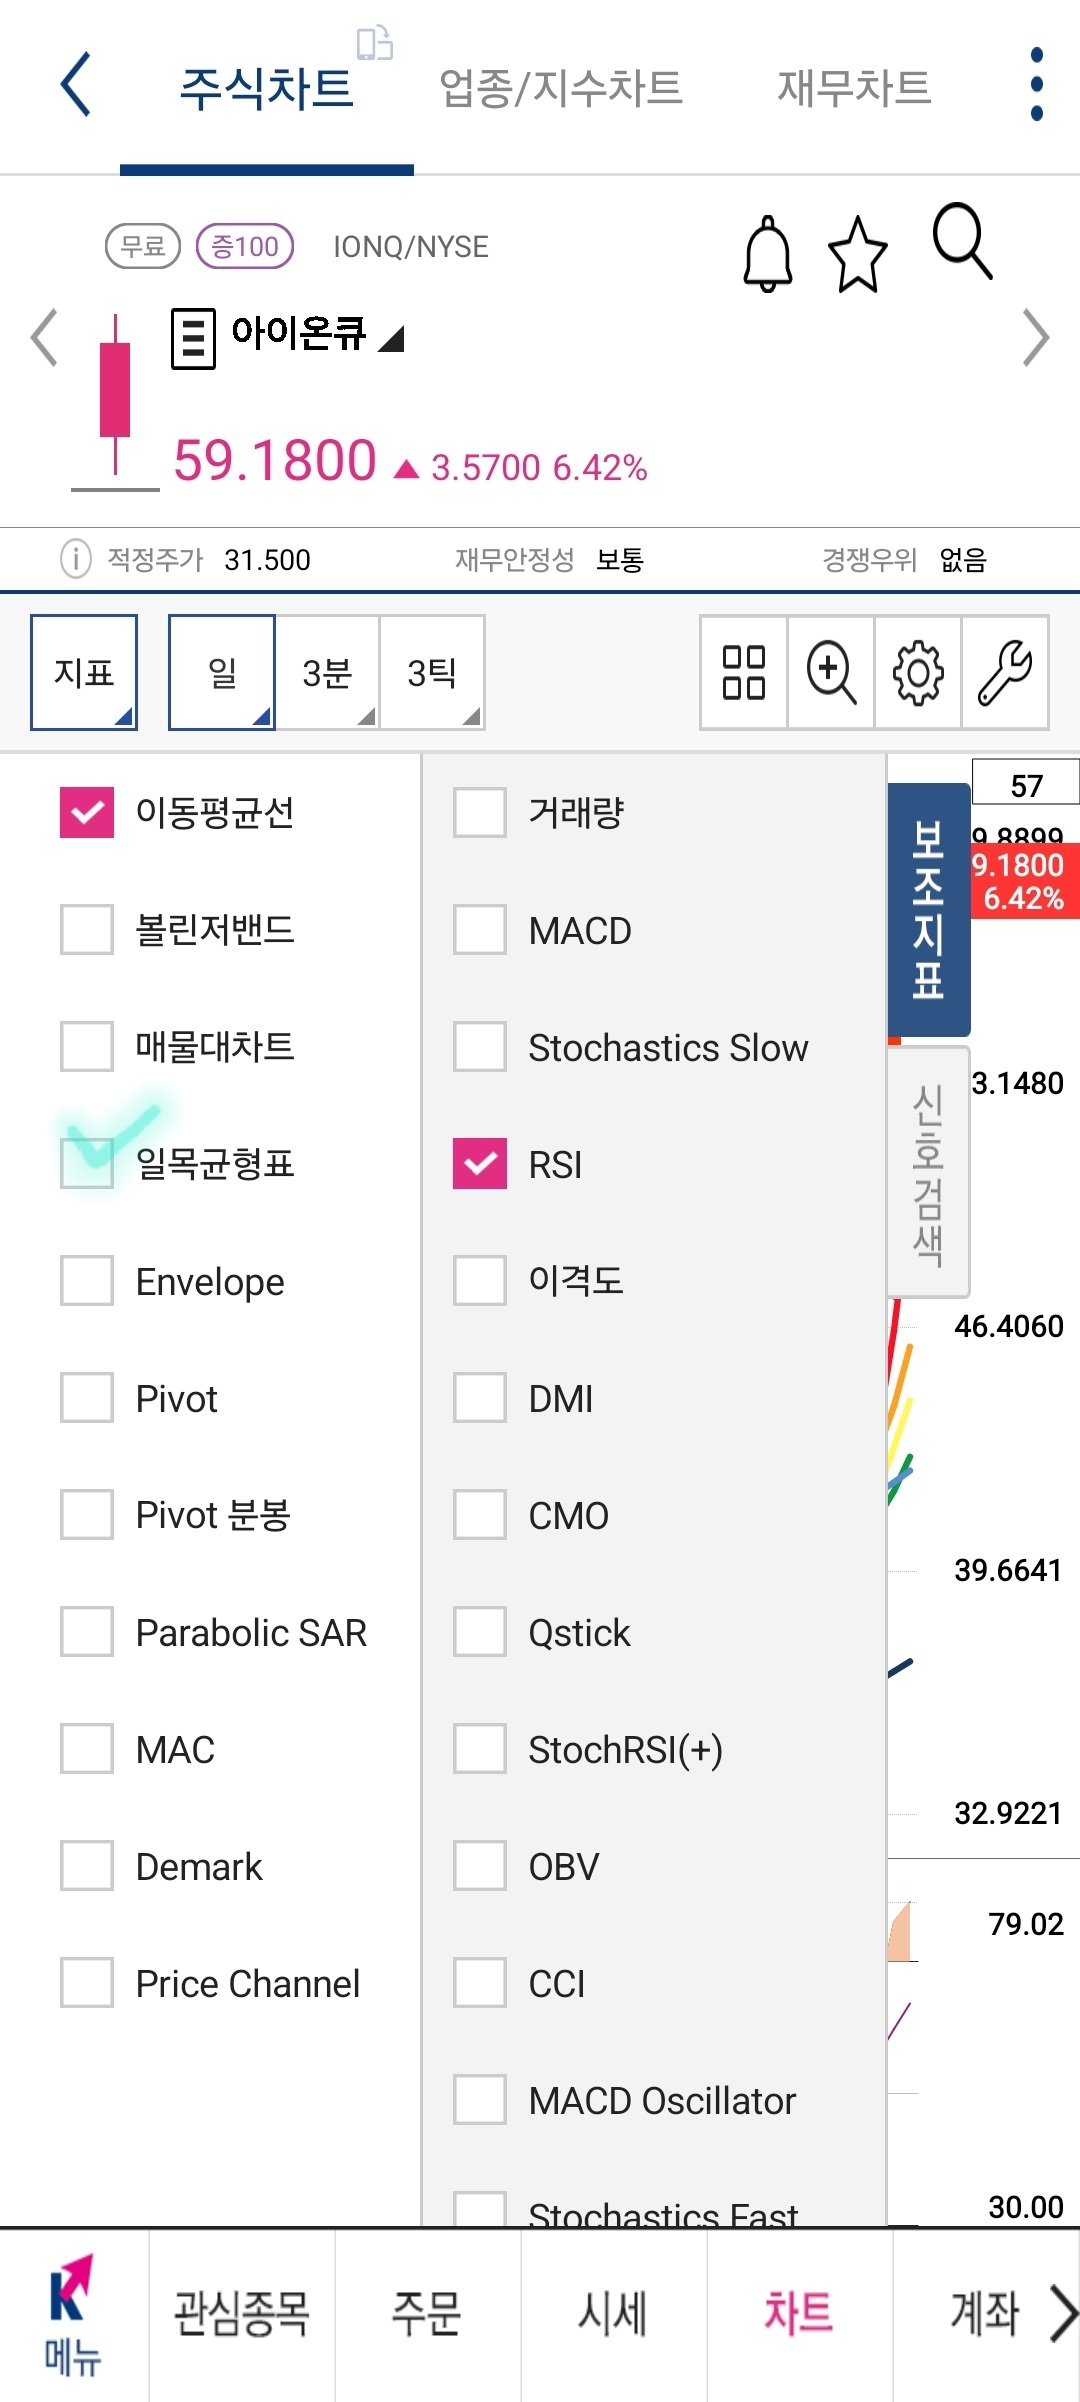Open the 3분 interval dropdown
This screenshot has height=2402, width=1080.
pyautogui.click(x=328, y=672)
